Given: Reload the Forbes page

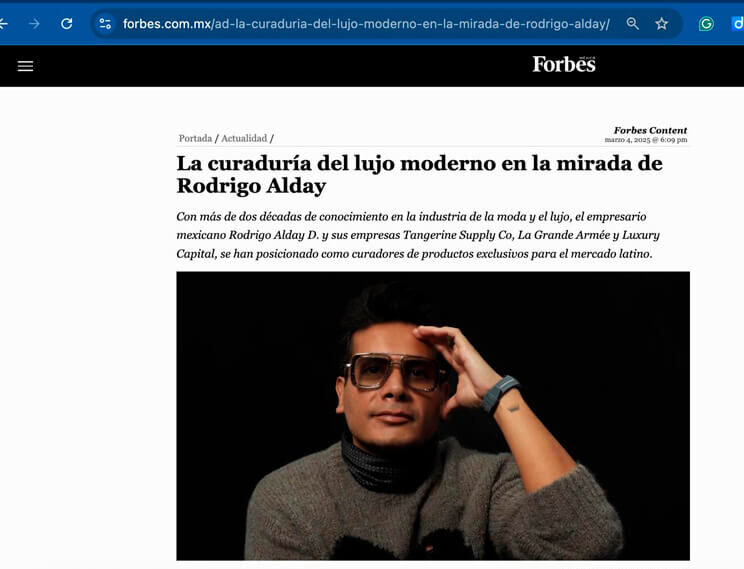Looking at the screenshot, I should 66,24.
